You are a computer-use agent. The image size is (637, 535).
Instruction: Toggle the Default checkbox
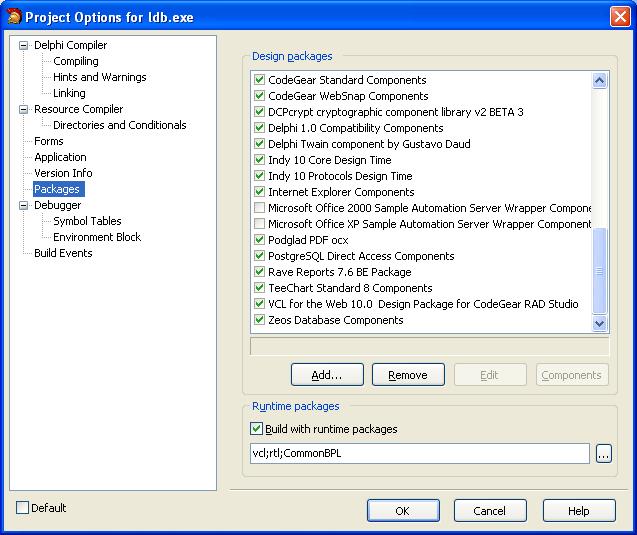(x=22, y=508)
